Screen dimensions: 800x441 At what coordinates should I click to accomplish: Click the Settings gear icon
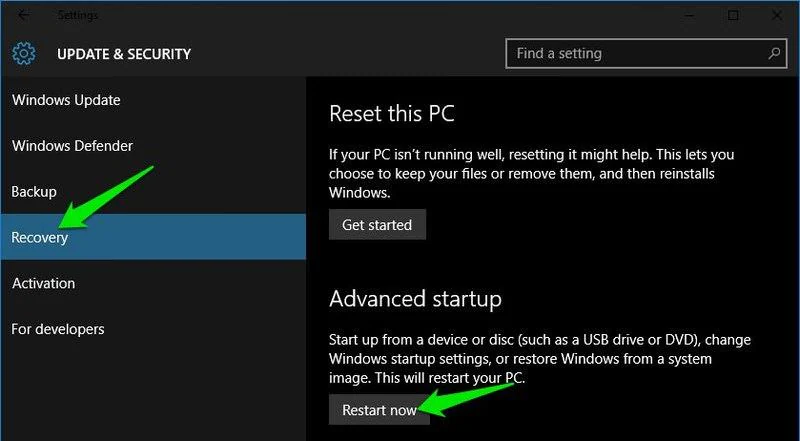click(x=24, y=53)
